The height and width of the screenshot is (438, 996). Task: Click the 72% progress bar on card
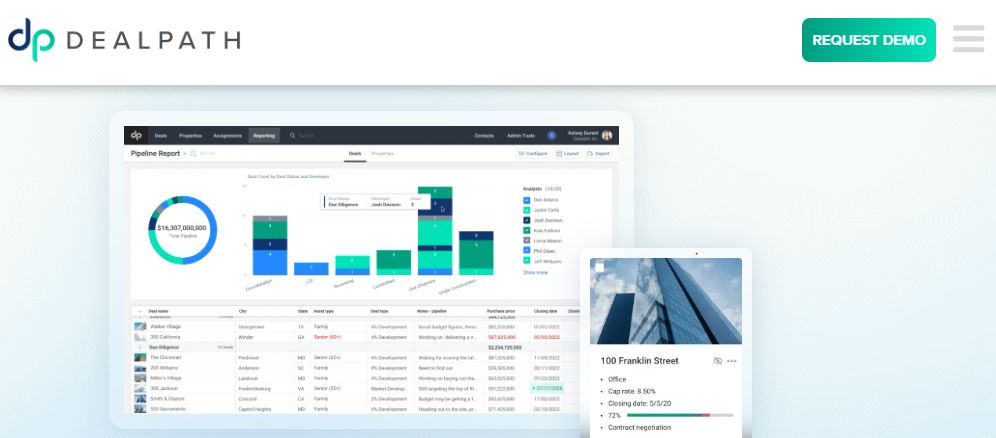click(x=680, y=415)
